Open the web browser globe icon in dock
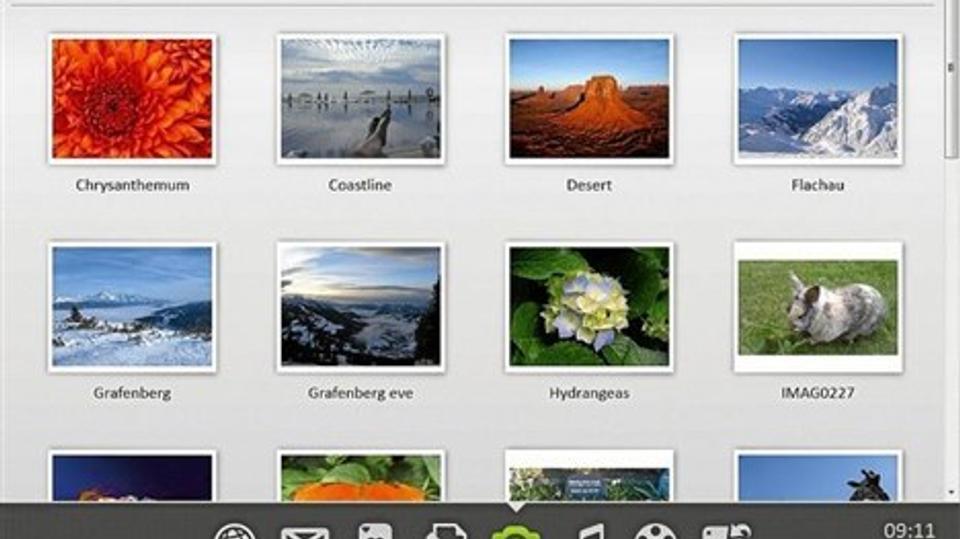Image resolution: width=960 pixels, height=539 pixels. [234, 531]
